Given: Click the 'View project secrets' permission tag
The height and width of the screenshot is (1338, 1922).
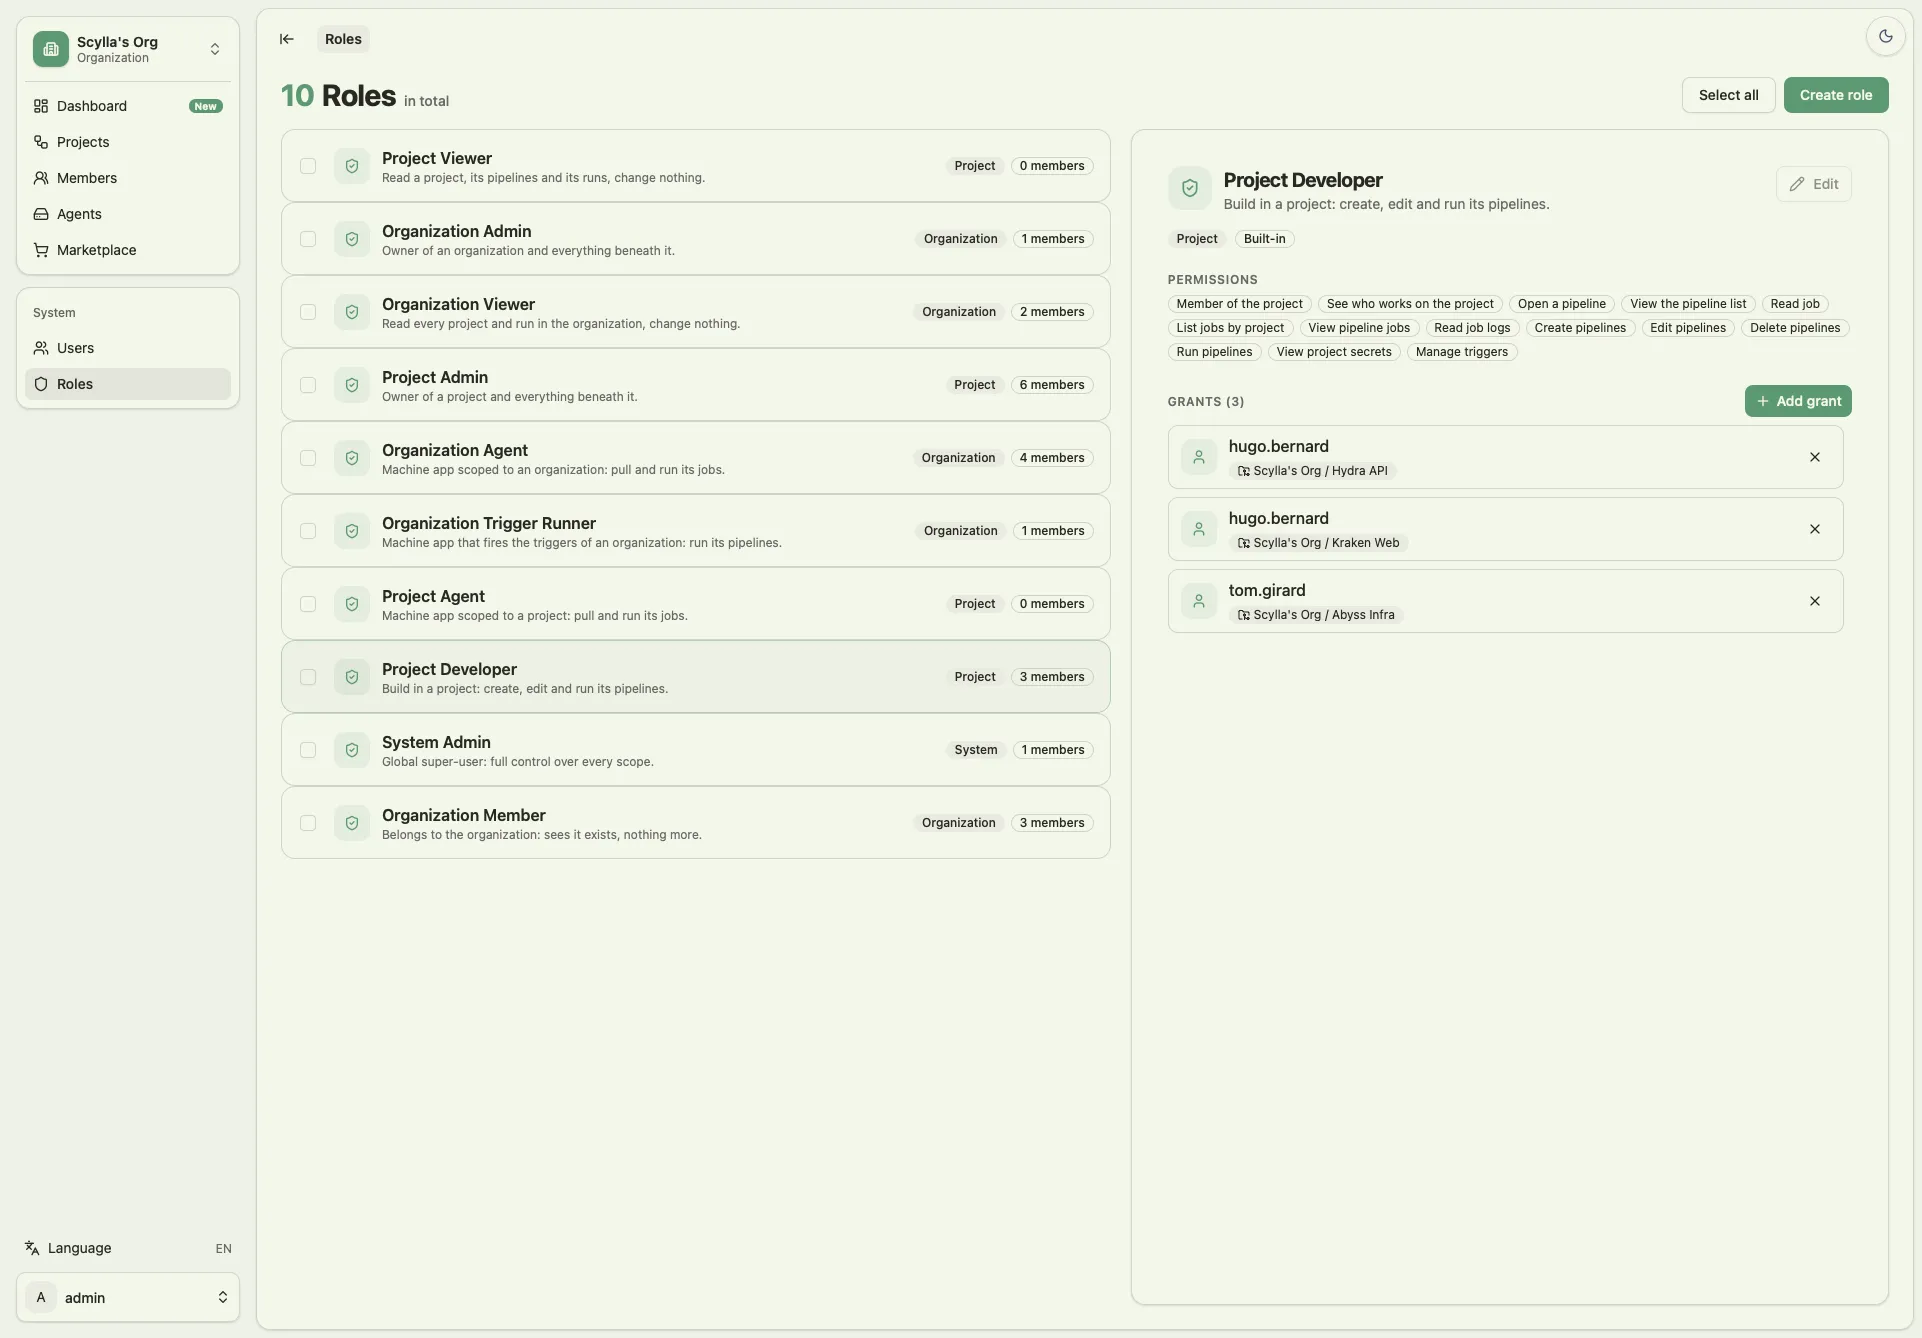Looking at the screenshot, I should pos(1334,352).
